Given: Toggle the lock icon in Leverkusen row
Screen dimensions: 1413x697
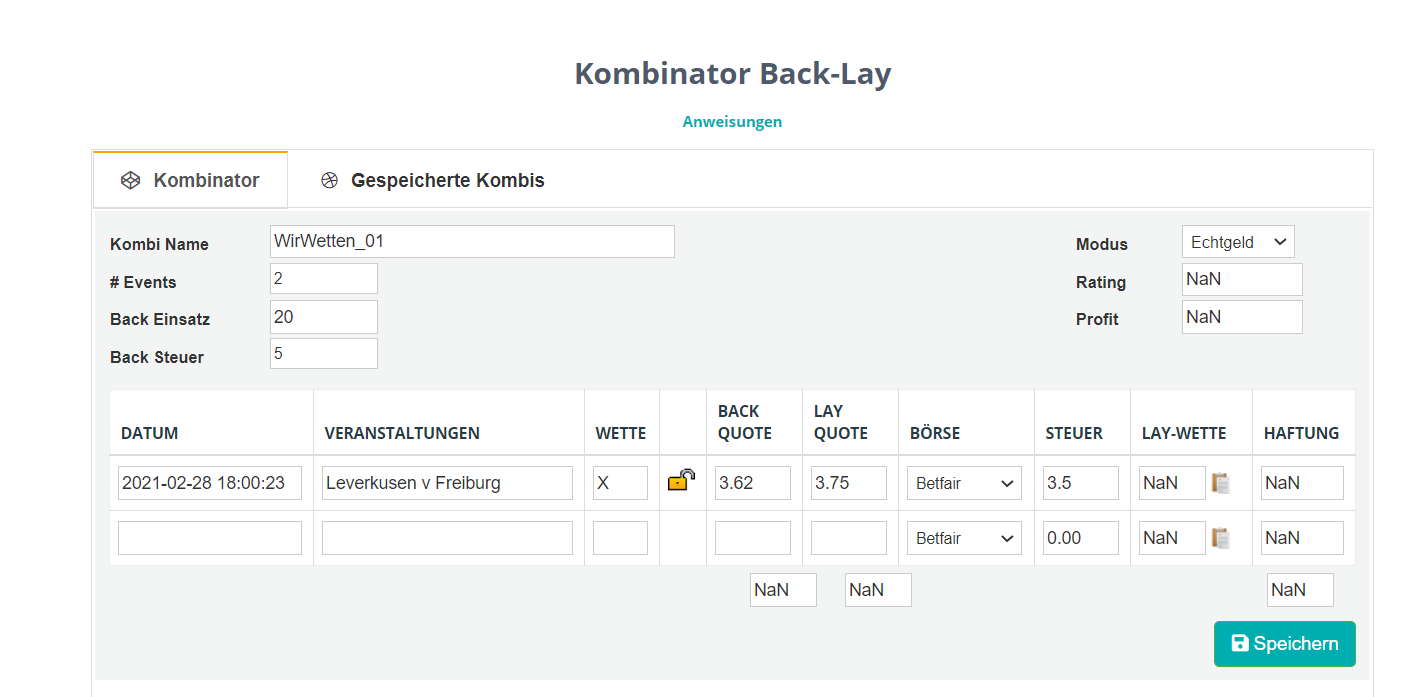Looking at the screenshot, I should click(682, 481).
